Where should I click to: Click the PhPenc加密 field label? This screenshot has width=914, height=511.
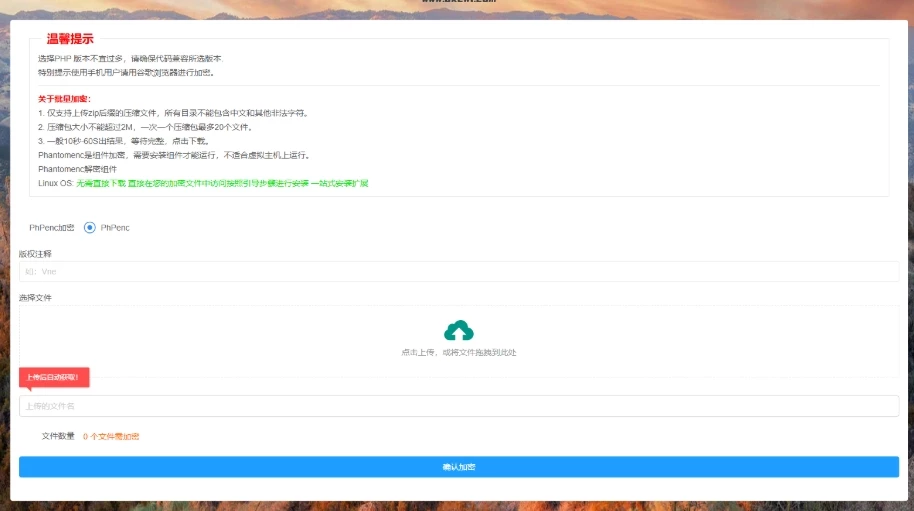pos(51,228)
